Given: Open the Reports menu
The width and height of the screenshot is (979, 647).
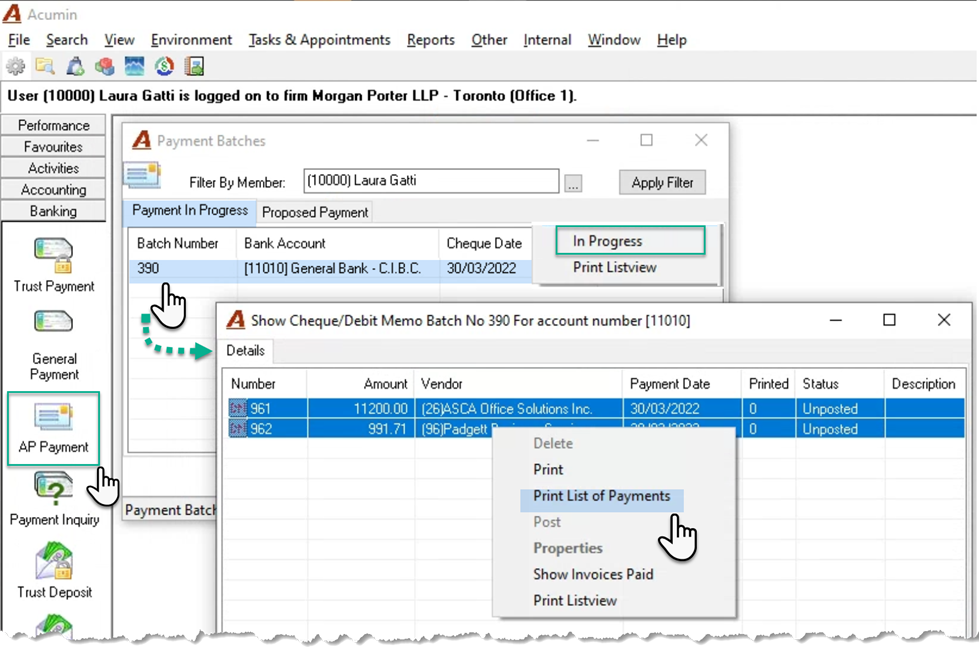Looking at the screenshot, I should (x=431, y=40).
